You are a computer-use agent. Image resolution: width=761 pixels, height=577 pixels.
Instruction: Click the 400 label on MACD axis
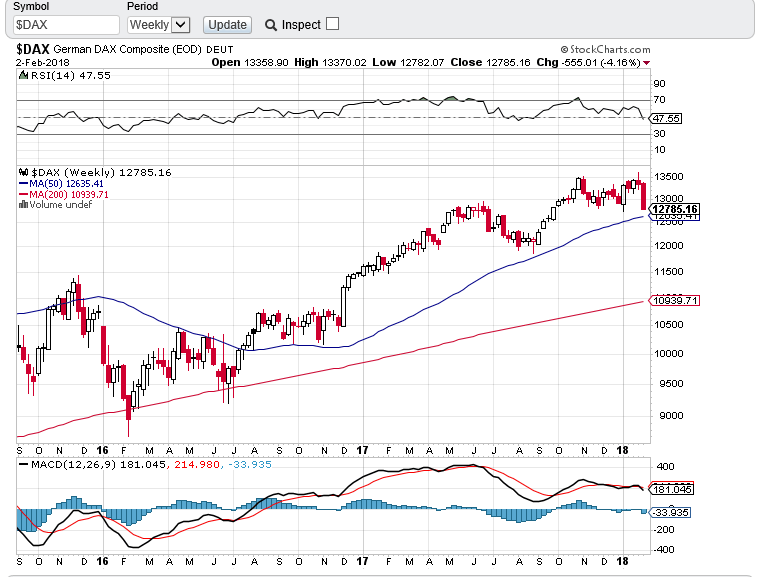coord(665,467)
